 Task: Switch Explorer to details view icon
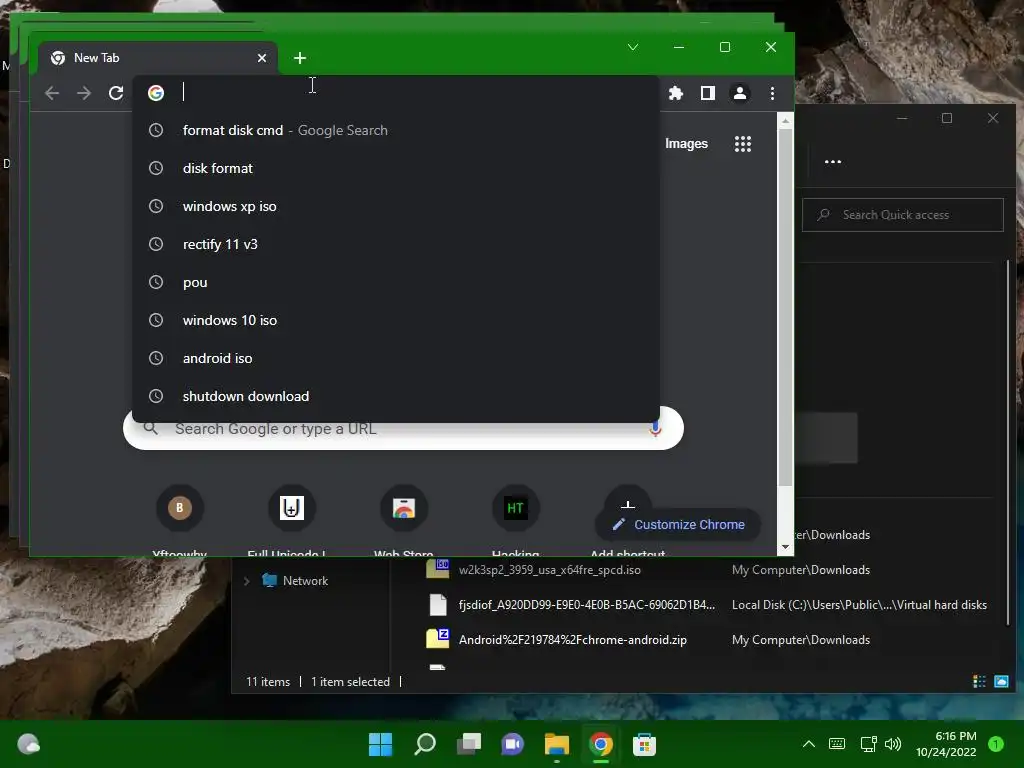pos(979,681)
